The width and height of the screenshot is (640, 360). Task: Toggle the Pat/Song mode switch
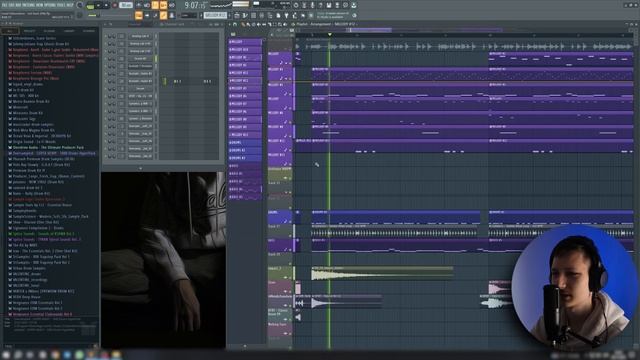click(91, 6)
